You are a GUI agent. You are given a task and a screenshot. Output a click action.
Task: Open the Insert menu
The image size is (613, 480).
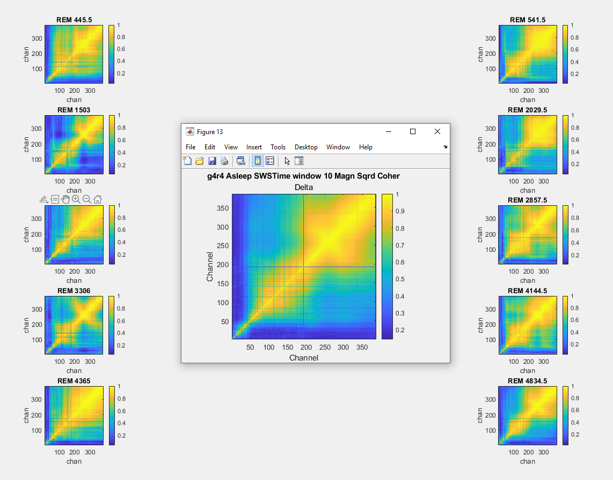[x=254, y=147]
